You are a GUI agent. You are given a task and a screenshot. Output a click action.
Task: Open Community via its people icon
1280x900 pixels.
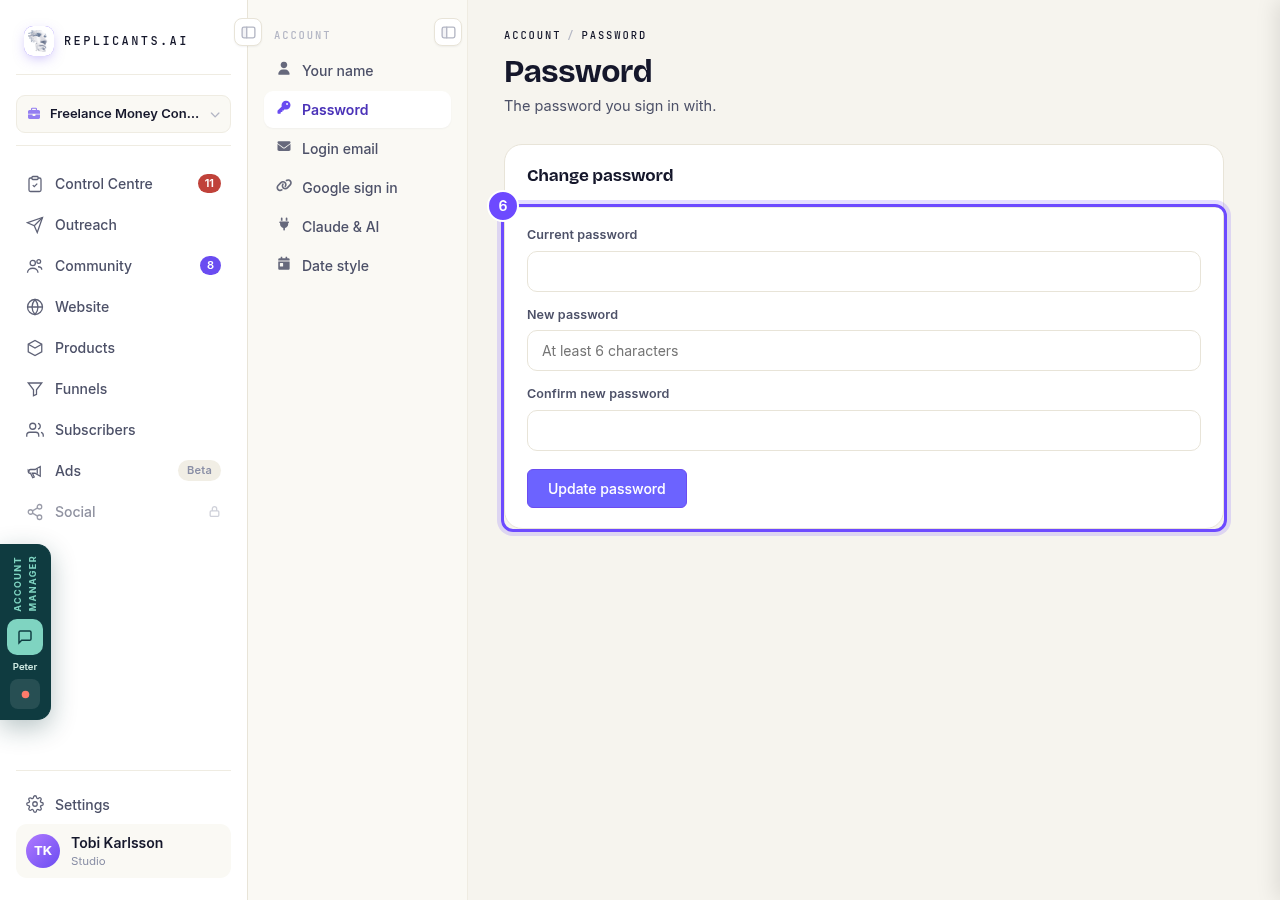pyautogui.click(x=35, y=266)
